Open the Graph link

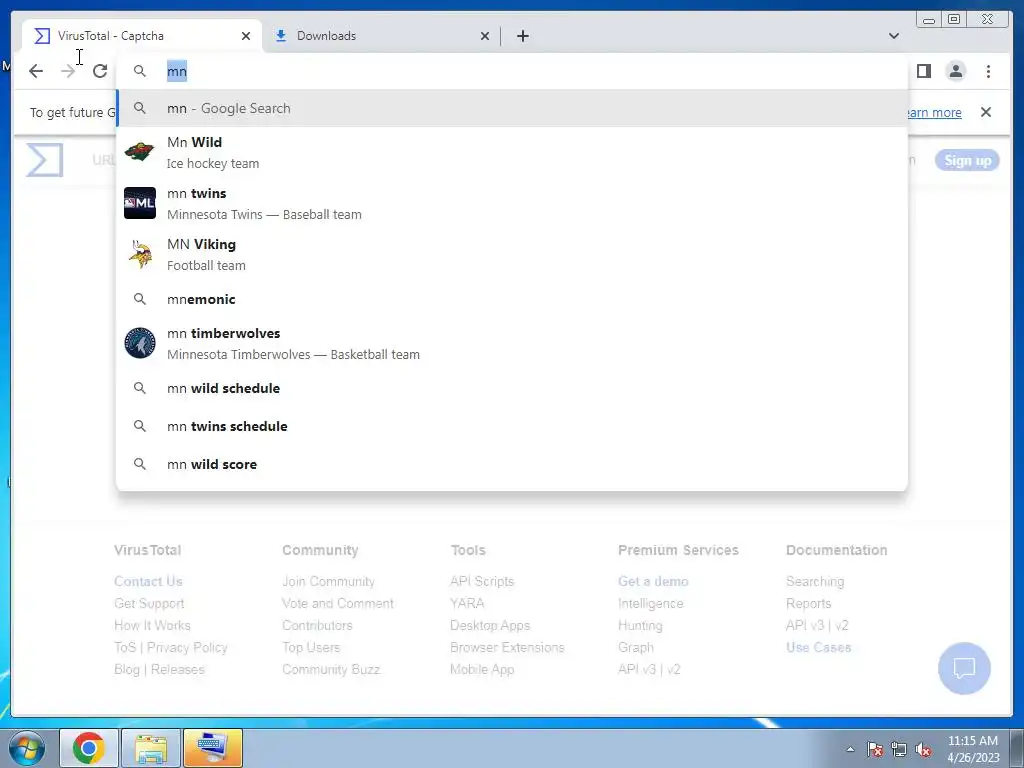635,648
